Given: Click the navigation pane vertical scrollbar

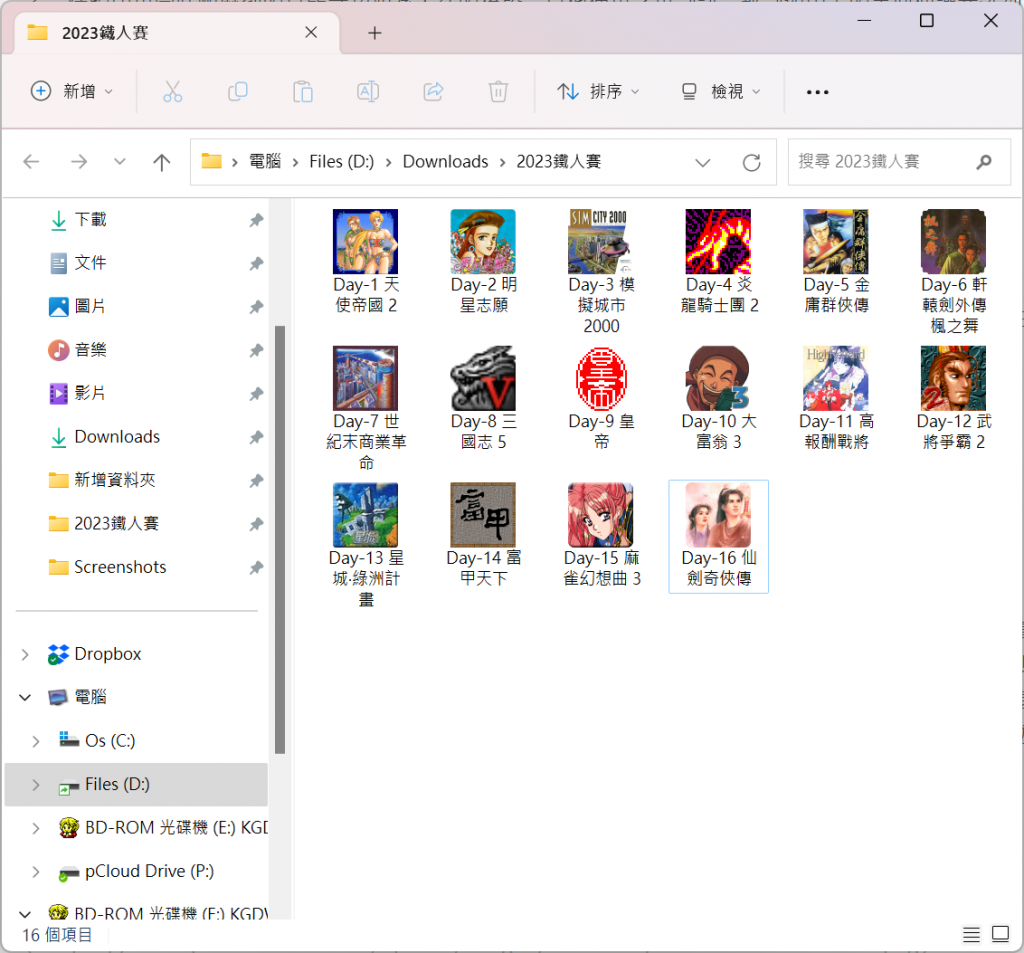Looking at the screenshot, I should 280,539.
